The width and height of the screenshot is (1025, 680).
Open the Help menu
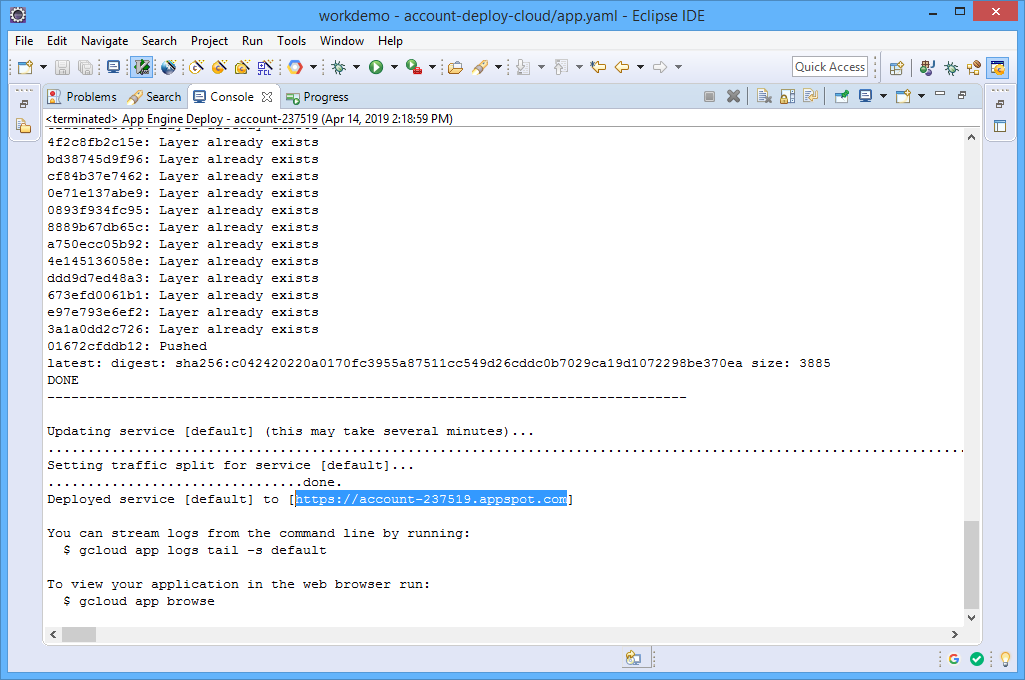coord(390,41)
